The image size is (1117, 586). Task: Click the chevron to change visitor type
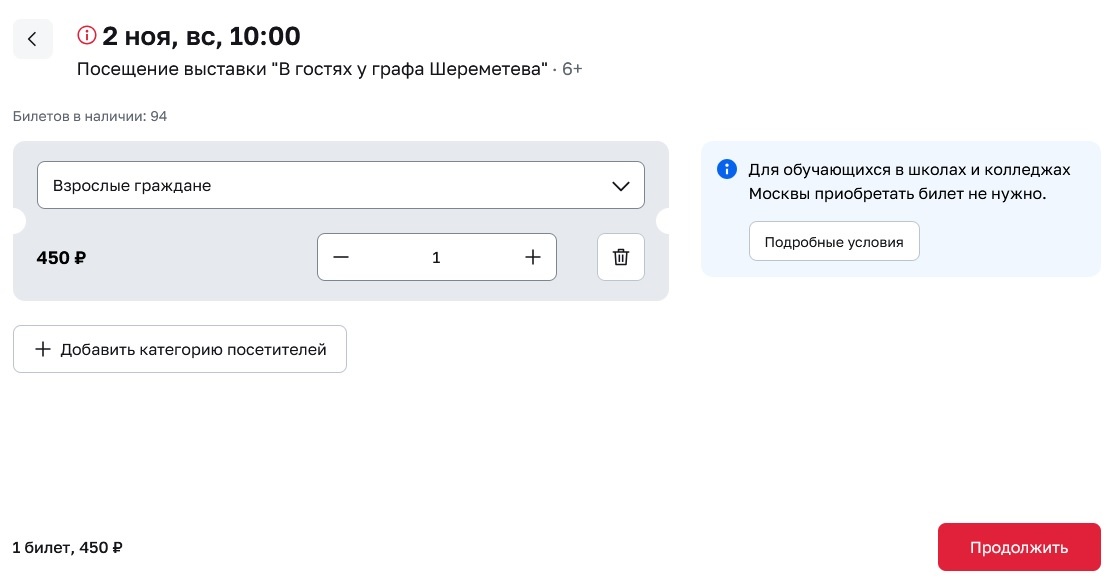[x=621, y=185]
